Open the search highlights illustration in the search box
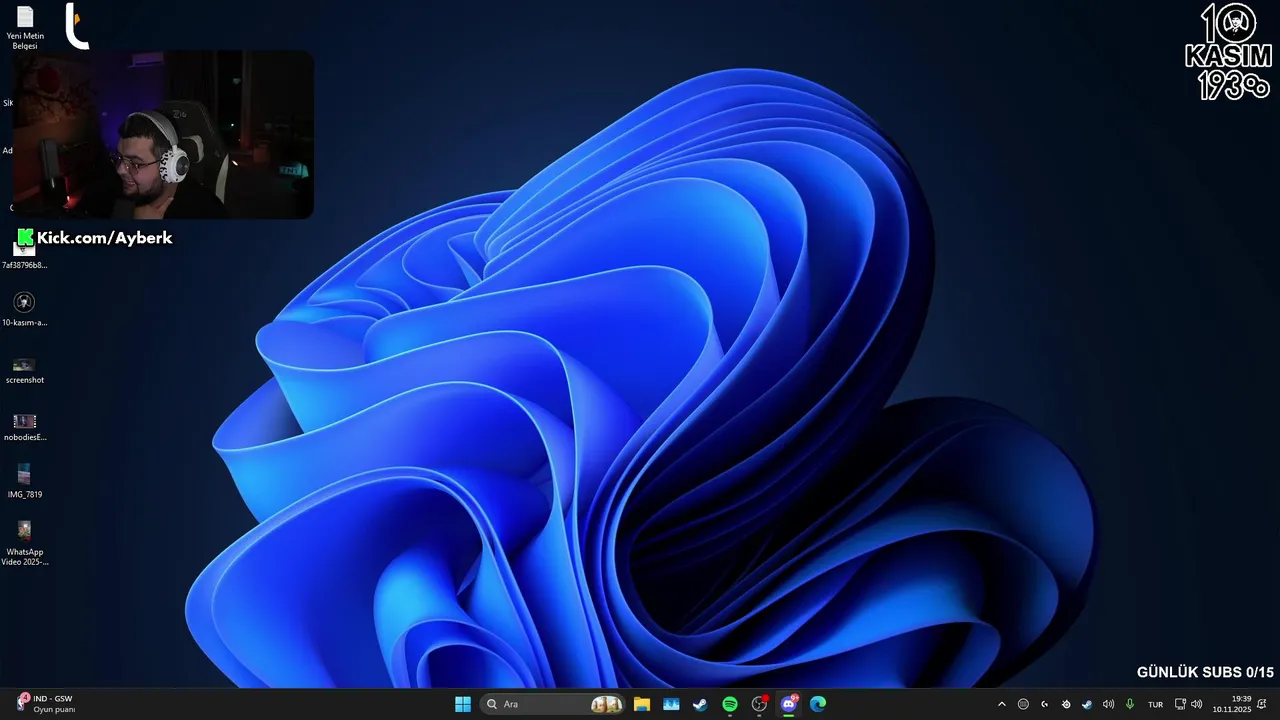Image resolution: width=1280 pixels, height=720 pixels. click(x=607, y=704)
